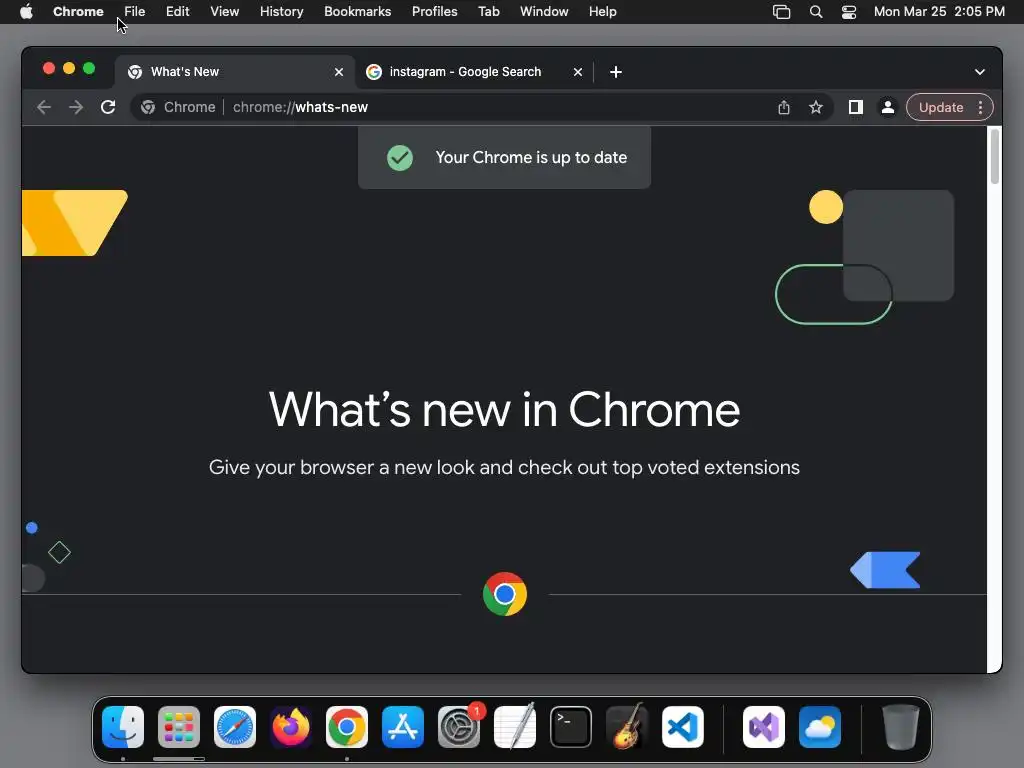Viewport: 1024px width, 768px height.
Task: Open App Store from the dock
Action: click(403, 727)
